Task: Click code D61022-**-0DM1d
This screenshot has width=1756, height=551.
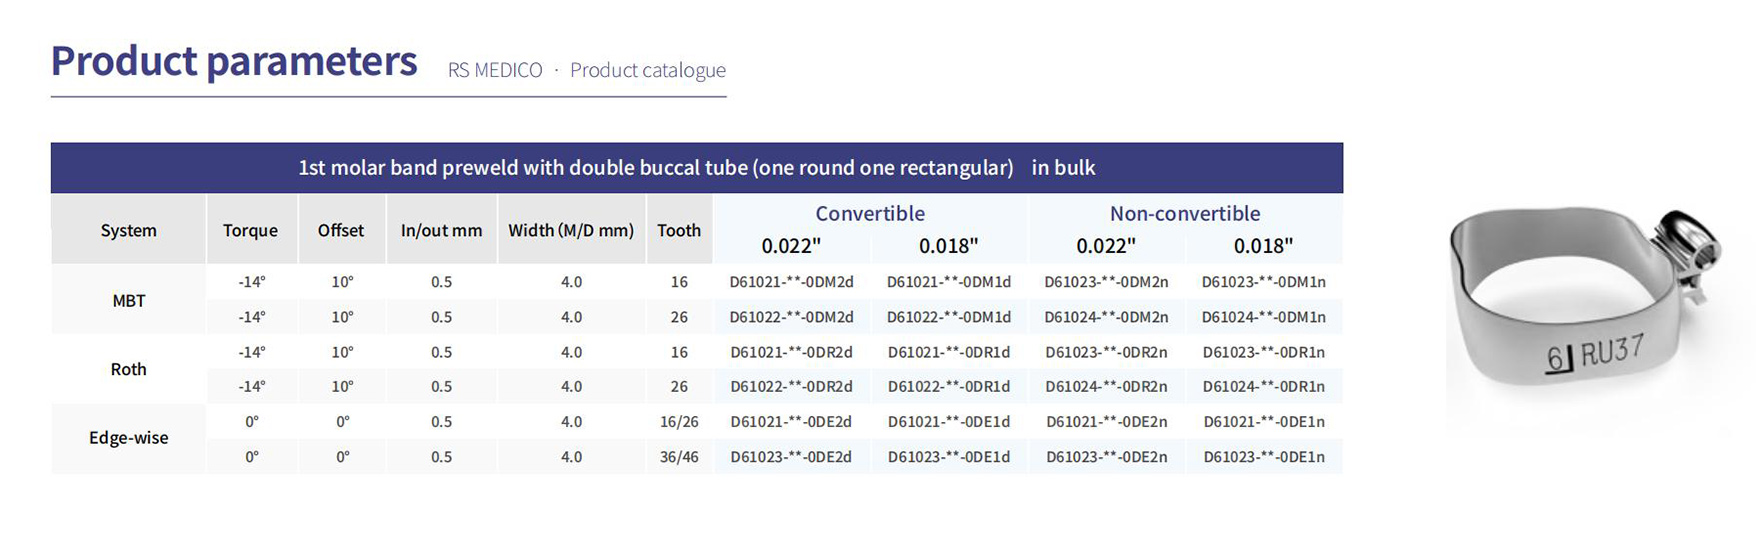Action: [x=949, y=317]
